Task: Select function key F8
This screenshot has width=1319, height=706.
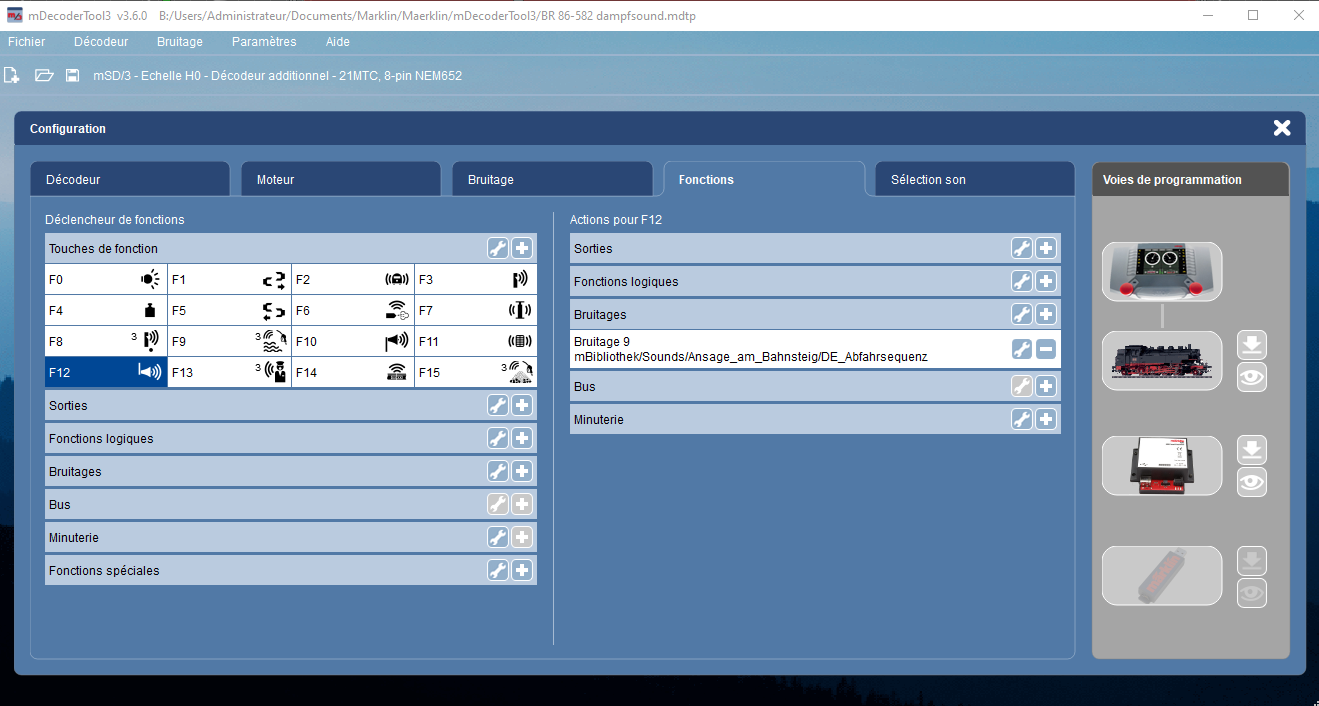Action: pyautogui.click(x=106, y=341)
